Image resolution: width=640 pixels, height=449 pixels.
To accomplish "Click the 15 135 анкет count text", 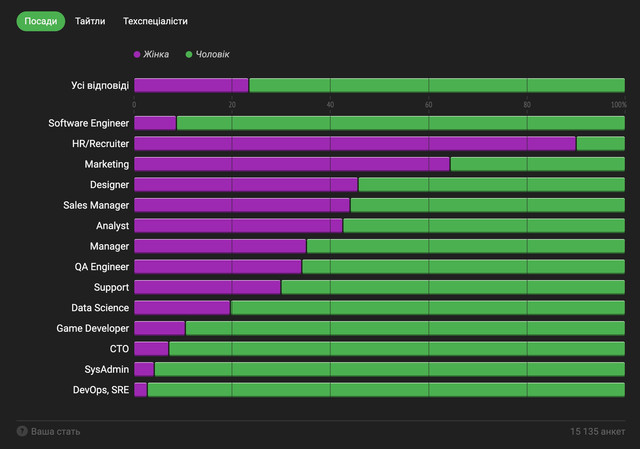I will tap(597, 431).
